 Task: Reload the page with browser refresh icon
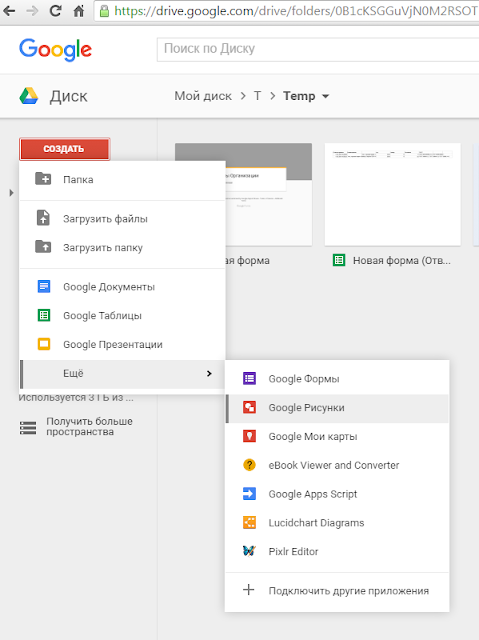(x=55, y=11)
